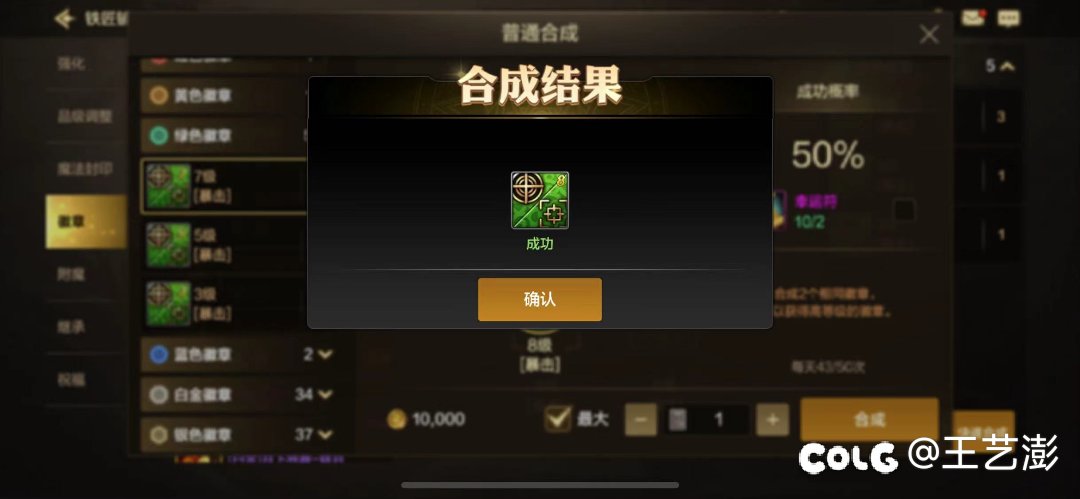Confirm the result with 确认 button
The height and width of the screenshot is (499, 1080).
pos(540,299)
